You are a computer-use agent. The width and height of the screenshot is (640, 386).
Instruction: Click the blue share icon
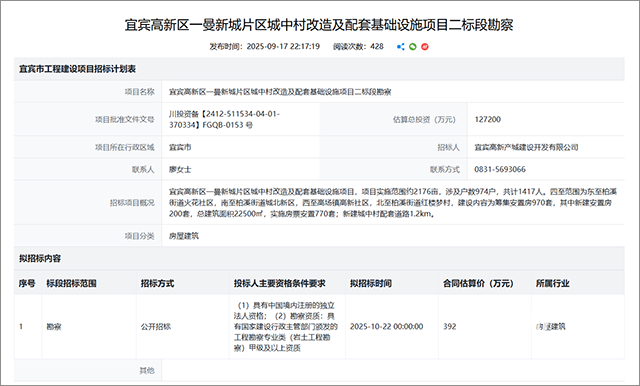(x=400, y=47)
